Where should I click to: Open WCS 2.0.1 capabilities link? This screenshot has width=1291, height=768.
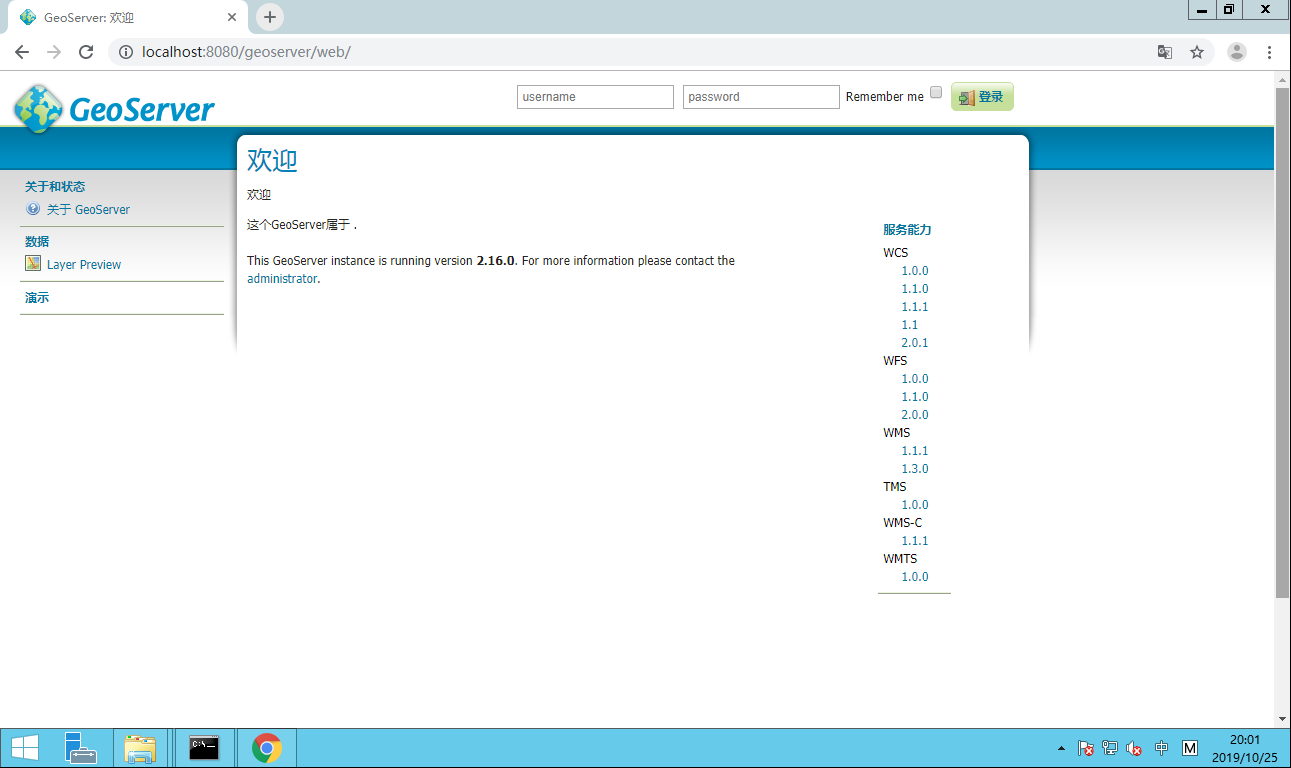click(915, 343)
